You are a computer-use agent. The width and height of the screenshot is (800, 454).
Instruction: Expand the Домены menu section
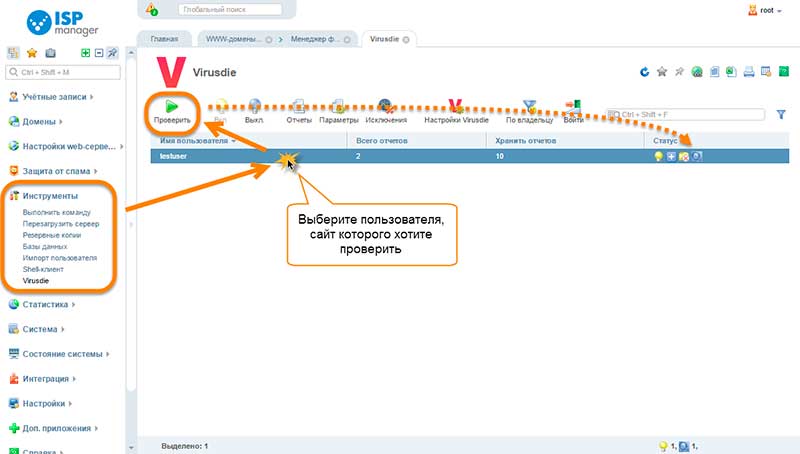(39, 121)
